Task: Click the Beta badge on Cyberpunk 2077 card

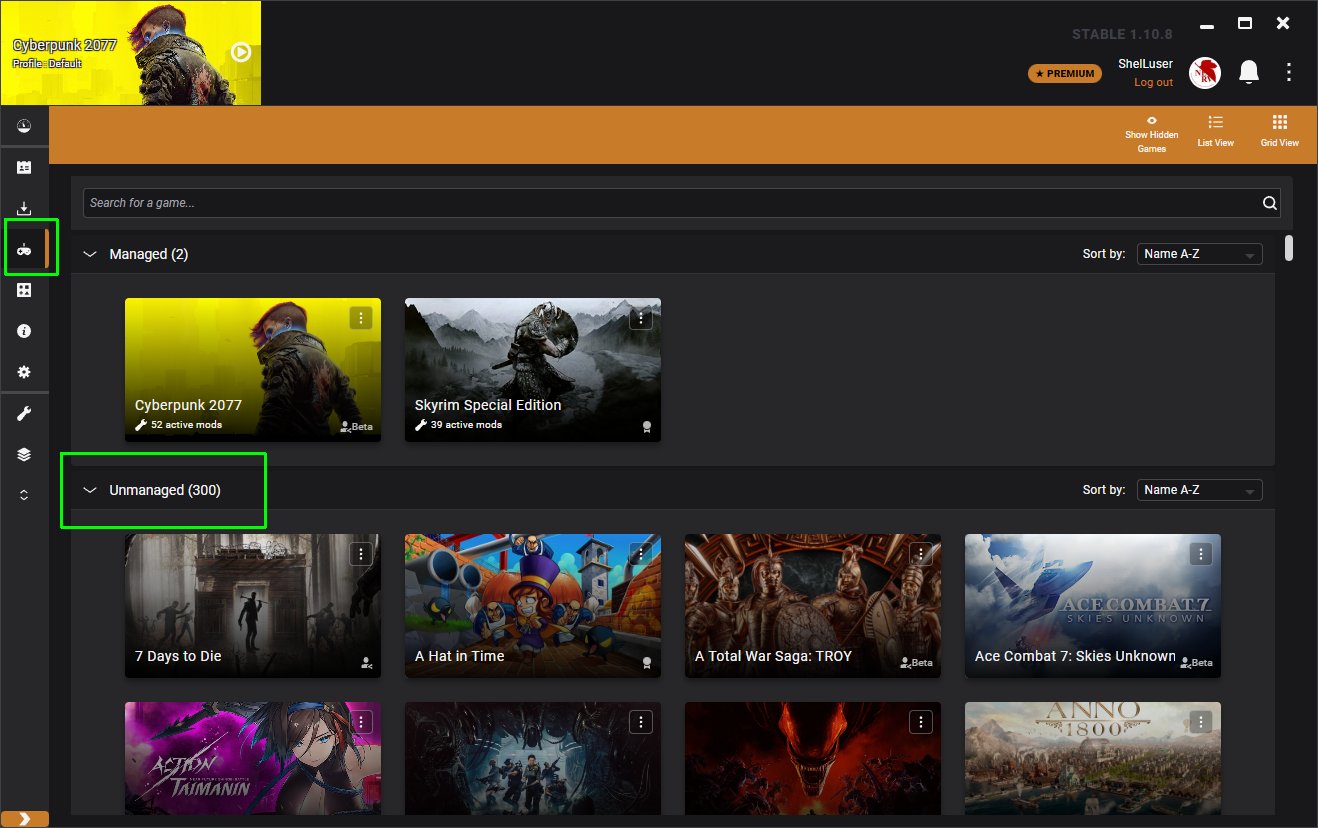Action: point(356,426)
